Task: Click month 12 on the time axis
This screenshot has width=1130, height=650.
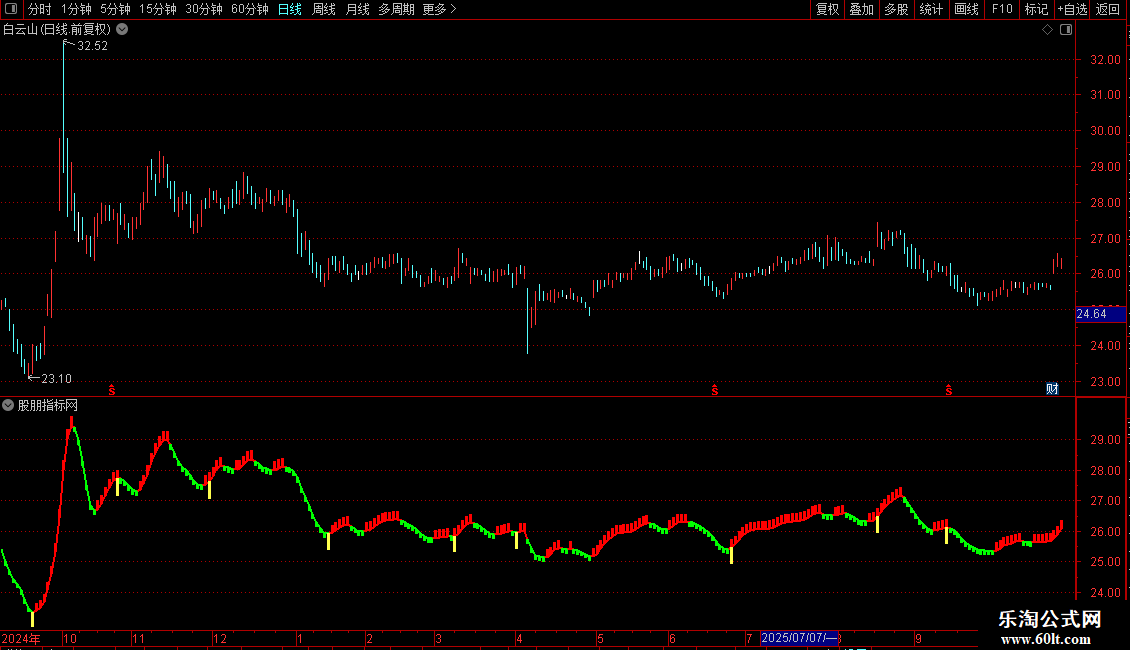Action: tap(220, 638)
